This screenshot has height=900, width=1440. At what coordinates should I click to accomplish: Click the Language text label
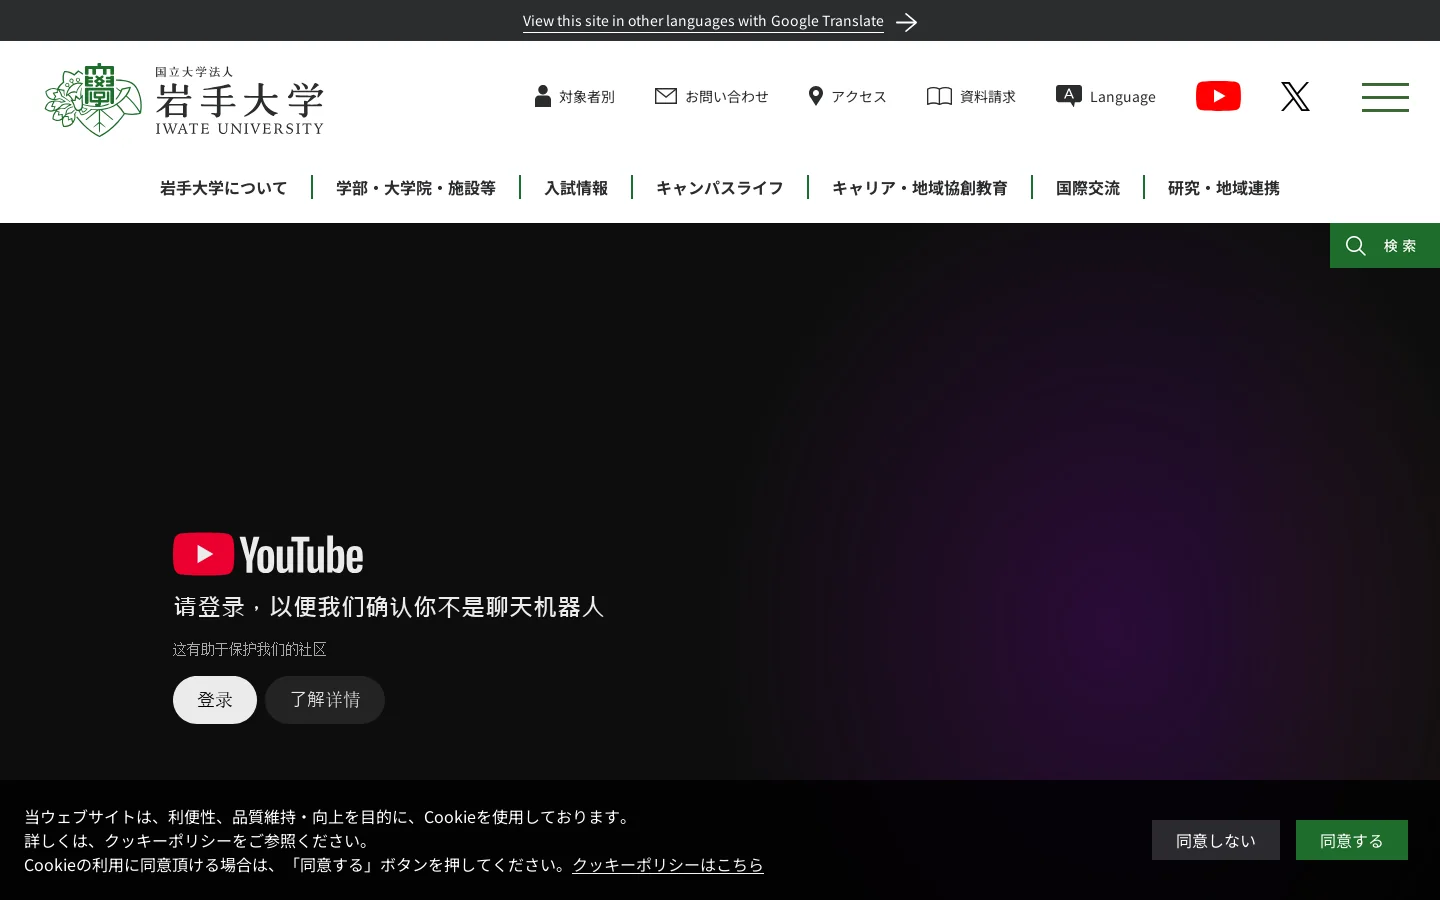click(x=1123, y=97)
